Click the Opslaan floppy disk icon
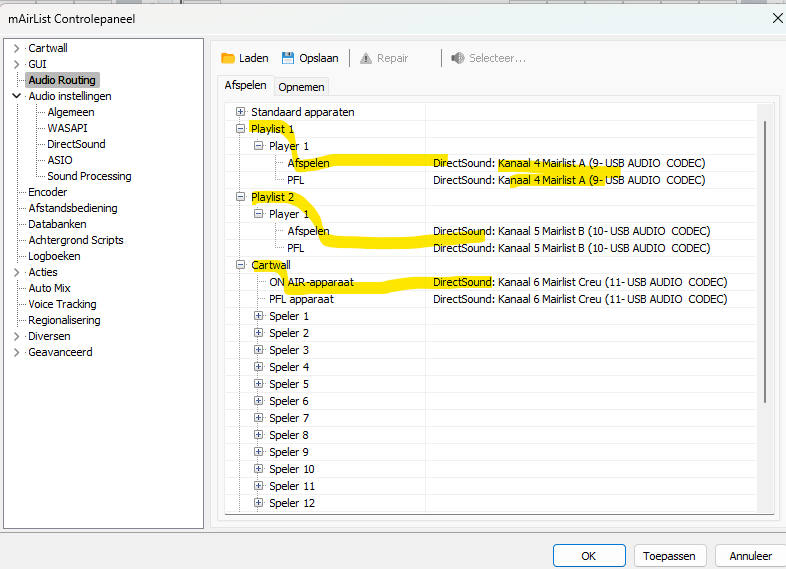Viewport: 786px width, 569px height. click(288, 58)
